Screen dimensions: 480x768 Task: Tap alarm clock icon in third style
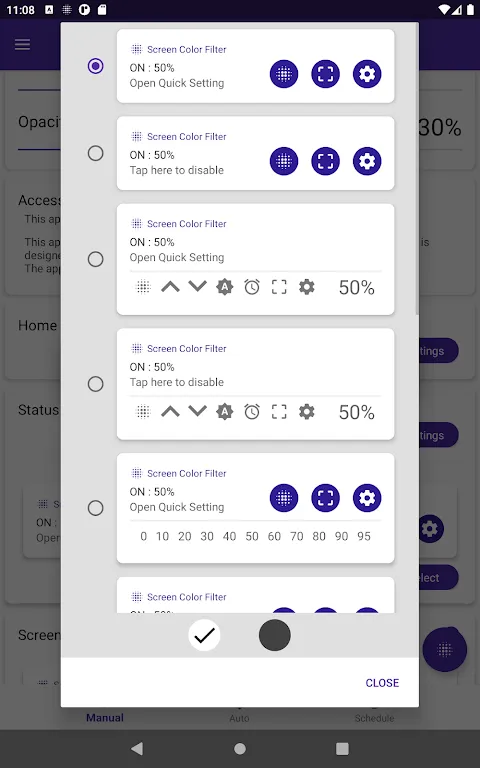(x=252, y=287)
